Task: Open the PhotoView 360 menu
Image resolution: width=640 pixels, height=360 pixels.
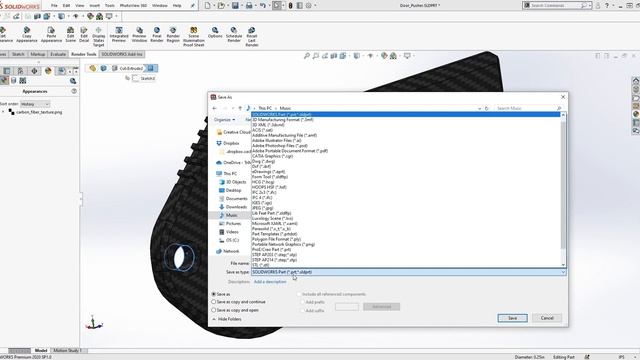Action: [133, 6]
